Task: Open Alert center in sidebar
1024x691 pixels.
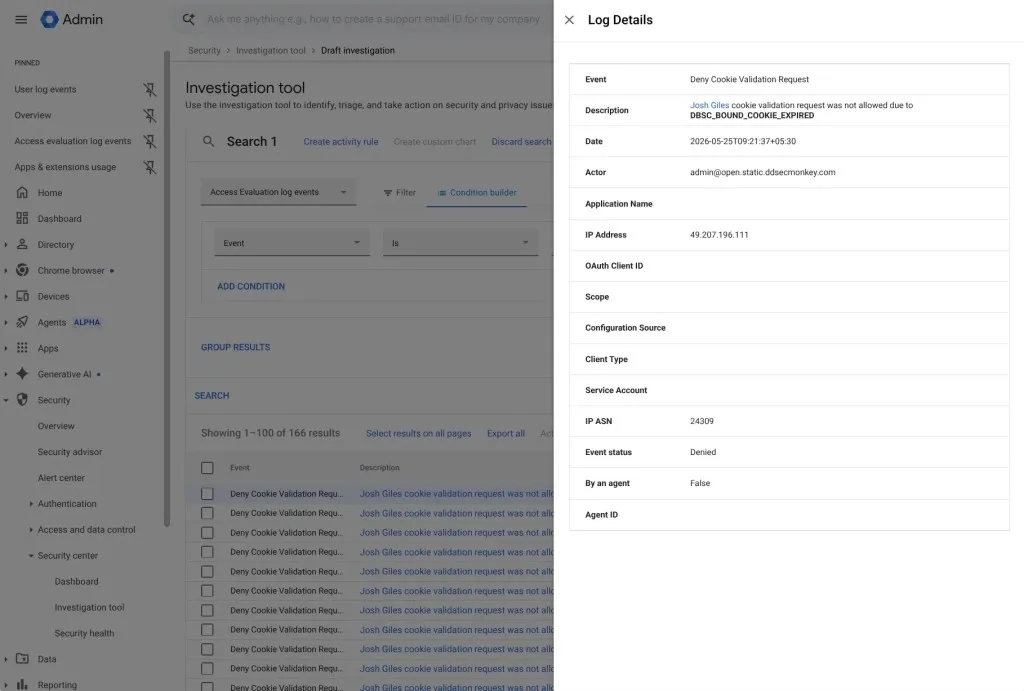Action: 61,478
